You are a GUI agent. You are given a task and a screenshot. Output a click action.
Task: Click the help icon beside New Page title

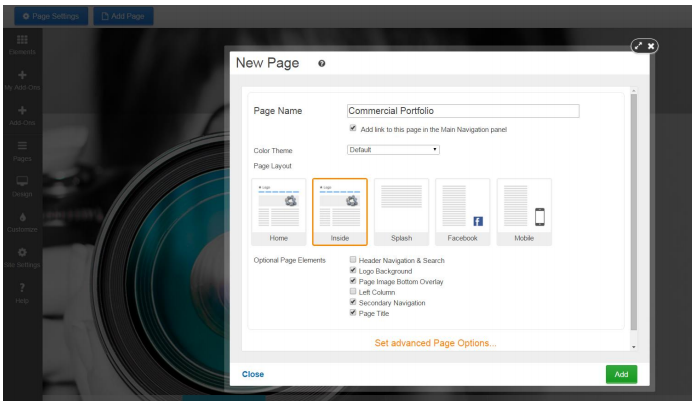coord(321,64)
